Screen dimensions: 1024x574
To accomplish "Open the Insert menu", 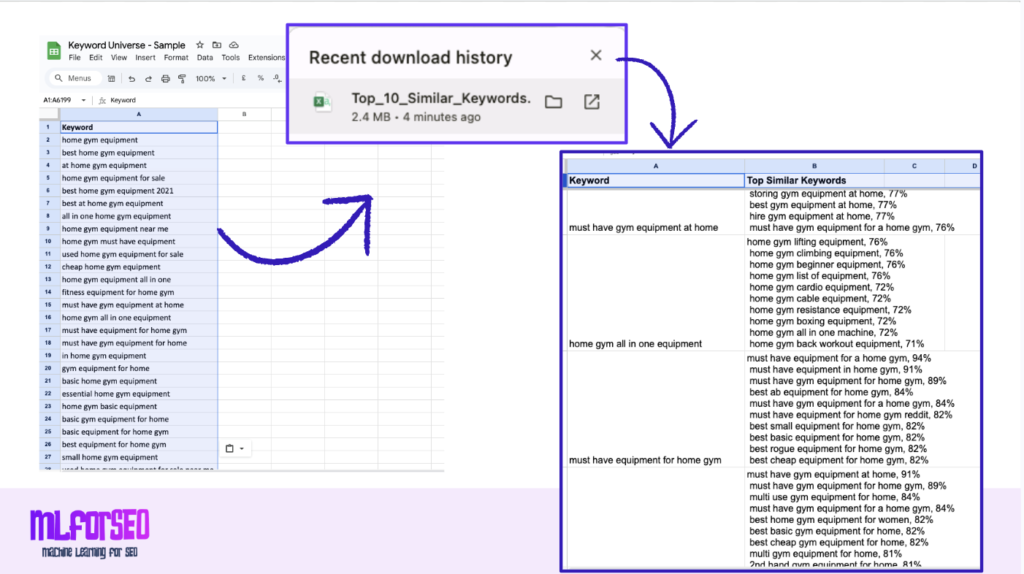I will pyautogui.click(x=145, y=57).
